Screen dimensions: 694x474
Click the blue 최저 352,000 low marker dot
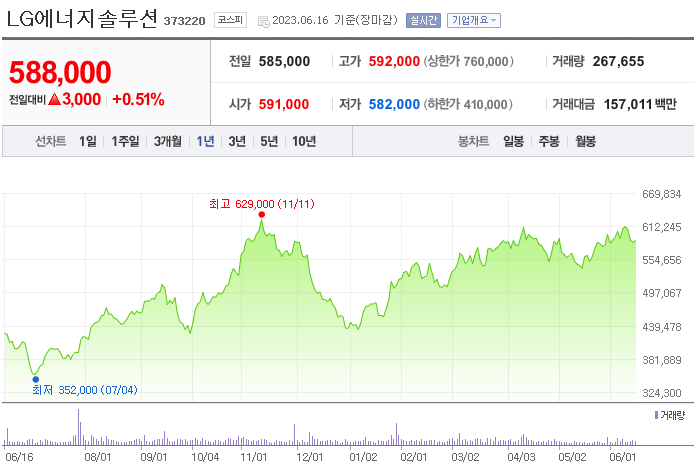(36, 379)
